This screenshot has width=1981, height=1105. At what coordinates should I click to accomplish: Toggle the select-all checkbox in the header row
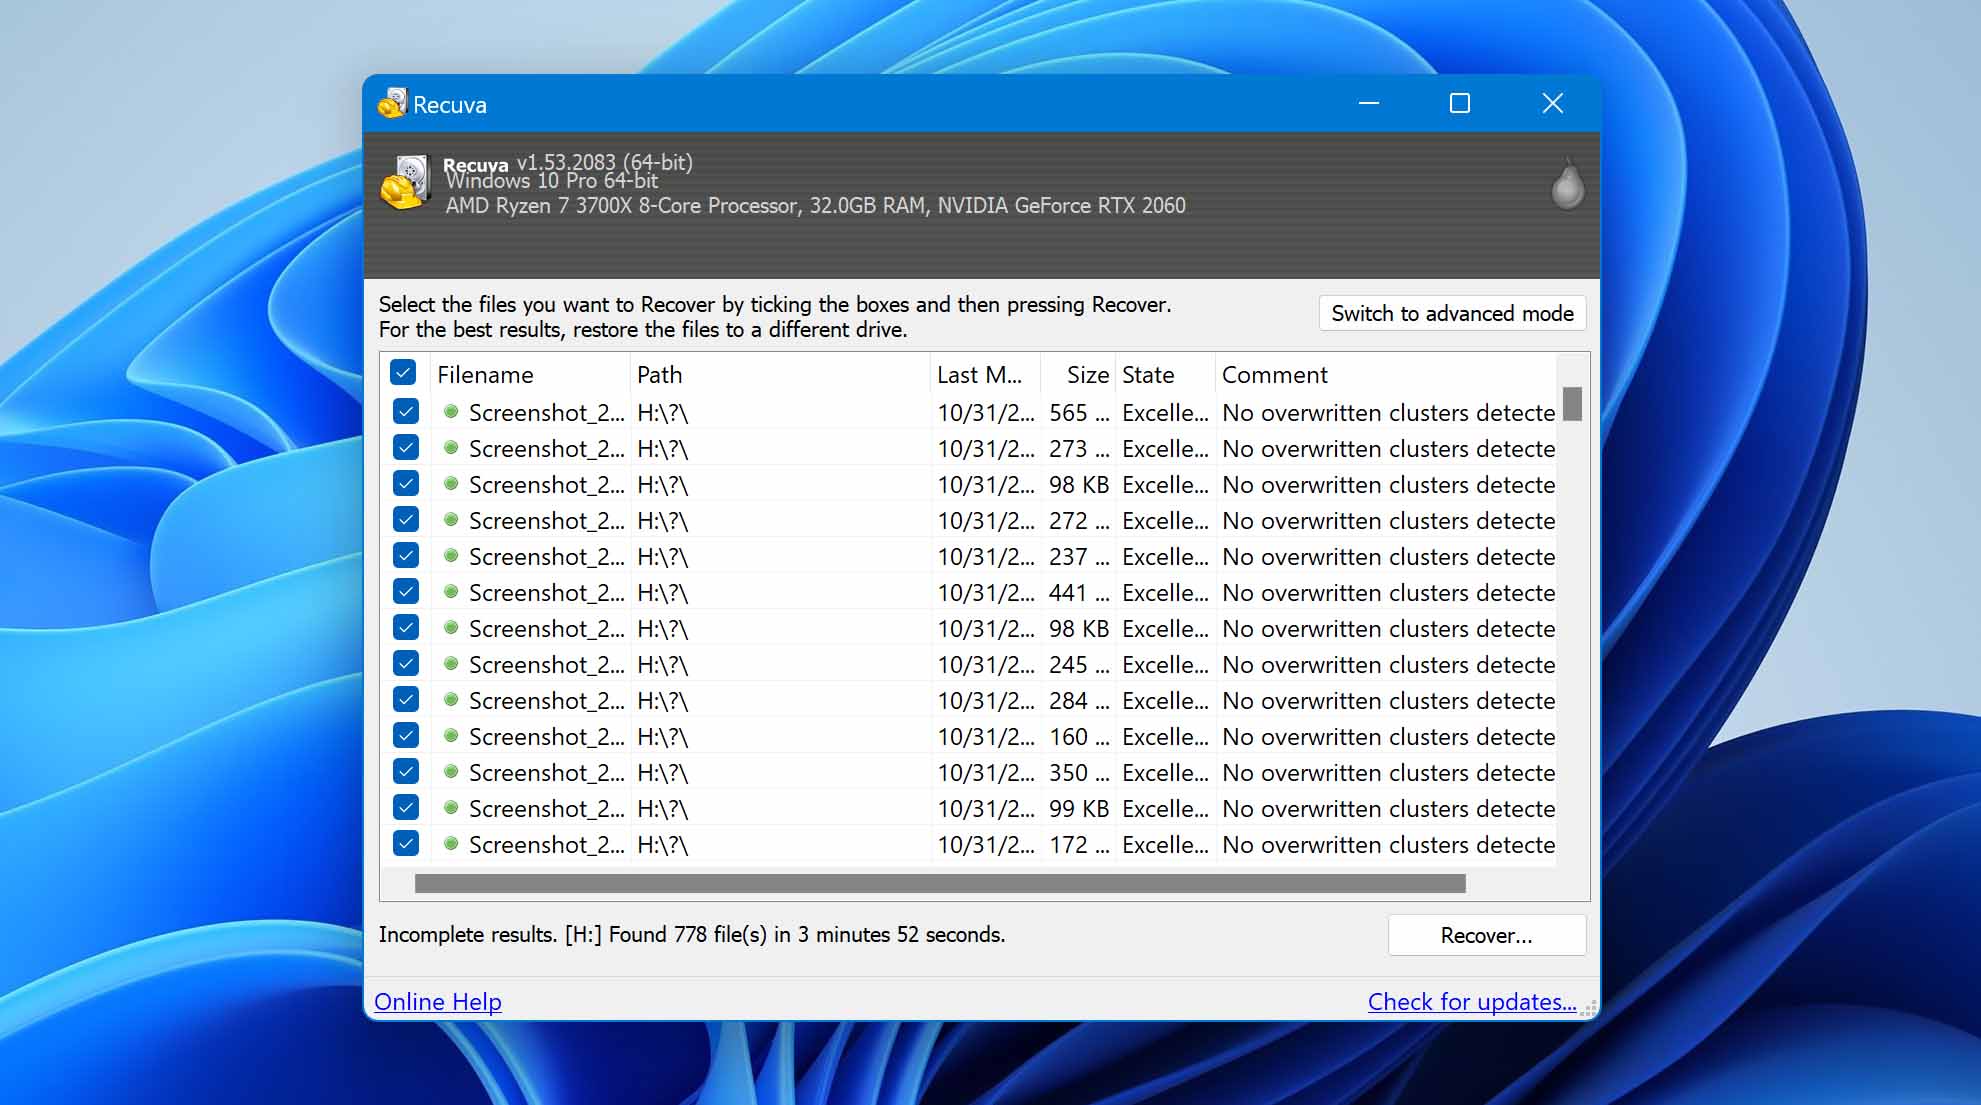click(x=403, y=373)
